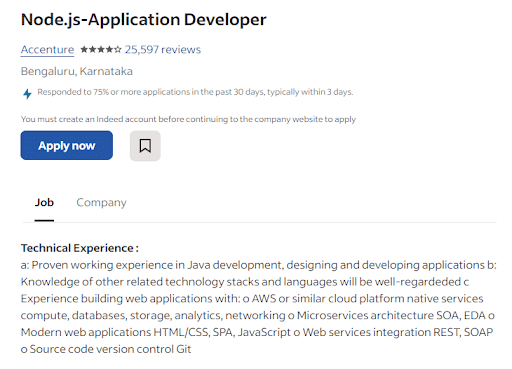Save job with the bookmark icon
Screen dimensions: 512x369
[145, 146]
